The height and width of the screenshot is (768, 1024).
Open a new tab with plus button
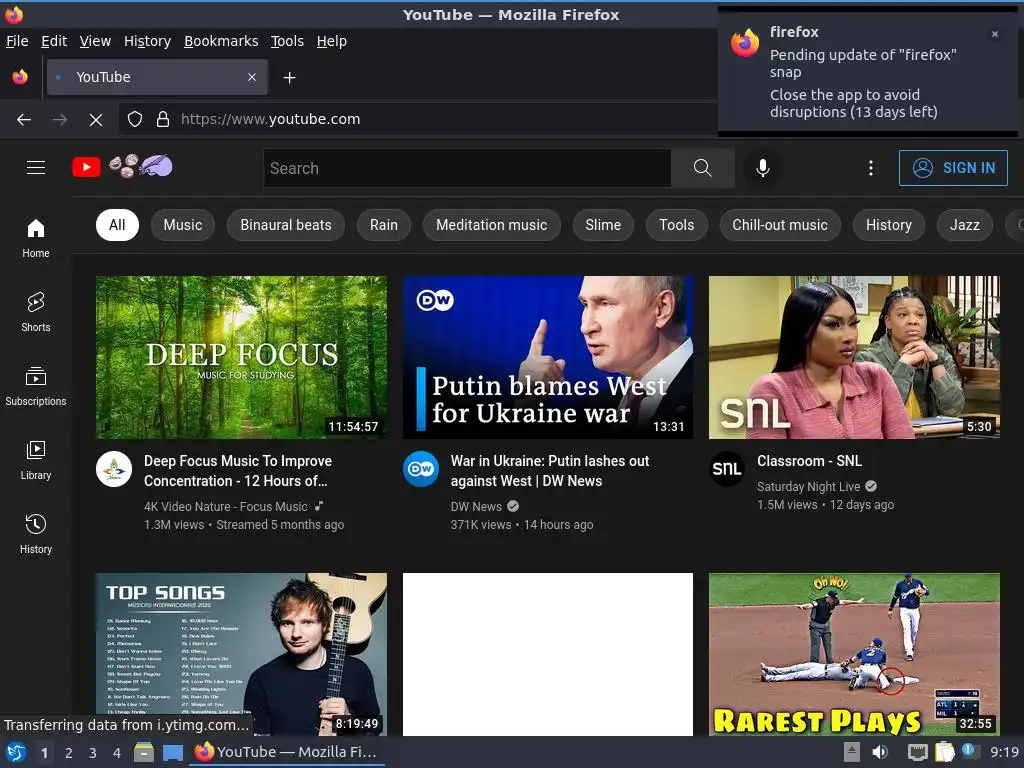pyautogui.click(x=289, y=78)
